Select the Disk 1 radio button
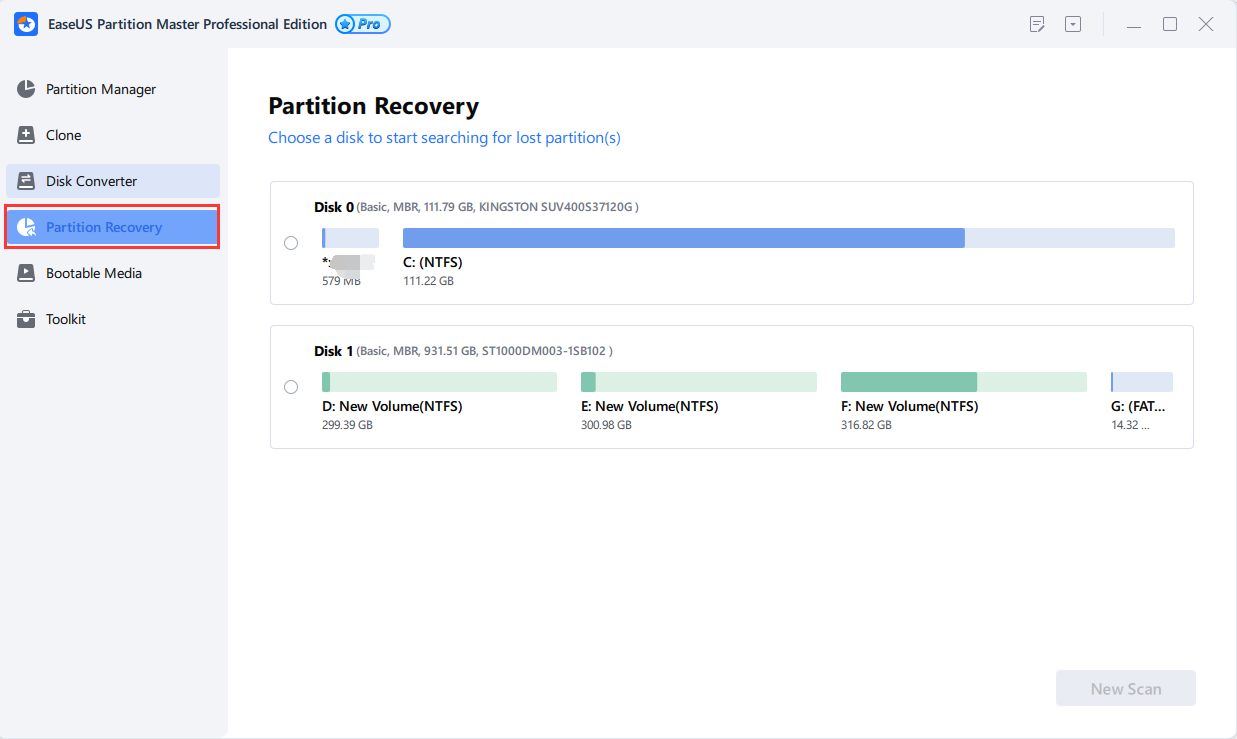 coord(291,387)
